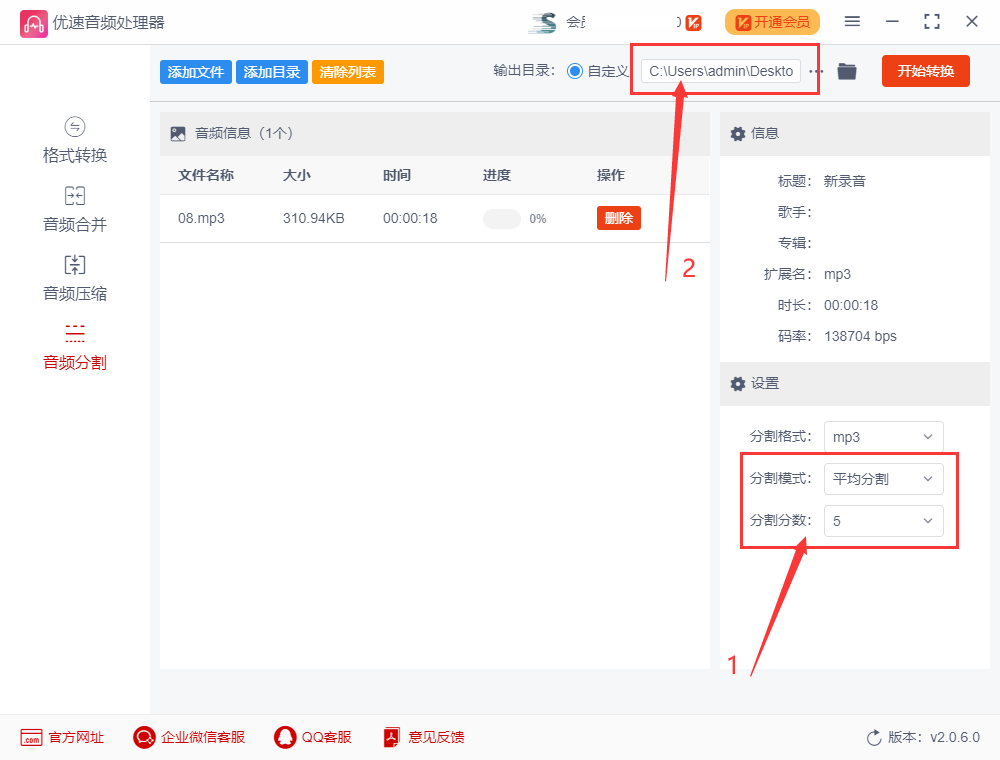
Task: Switch to 音频压缩 mode
Action: [x=74, y=276]
